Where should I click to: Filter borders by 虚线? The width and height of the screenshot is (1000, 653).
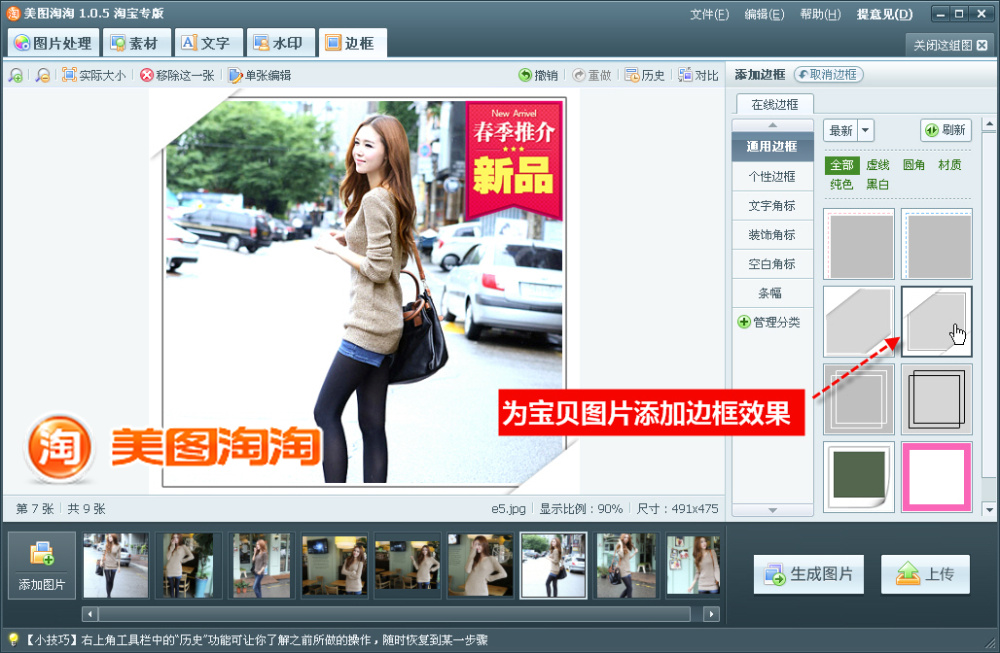[878, 165]
